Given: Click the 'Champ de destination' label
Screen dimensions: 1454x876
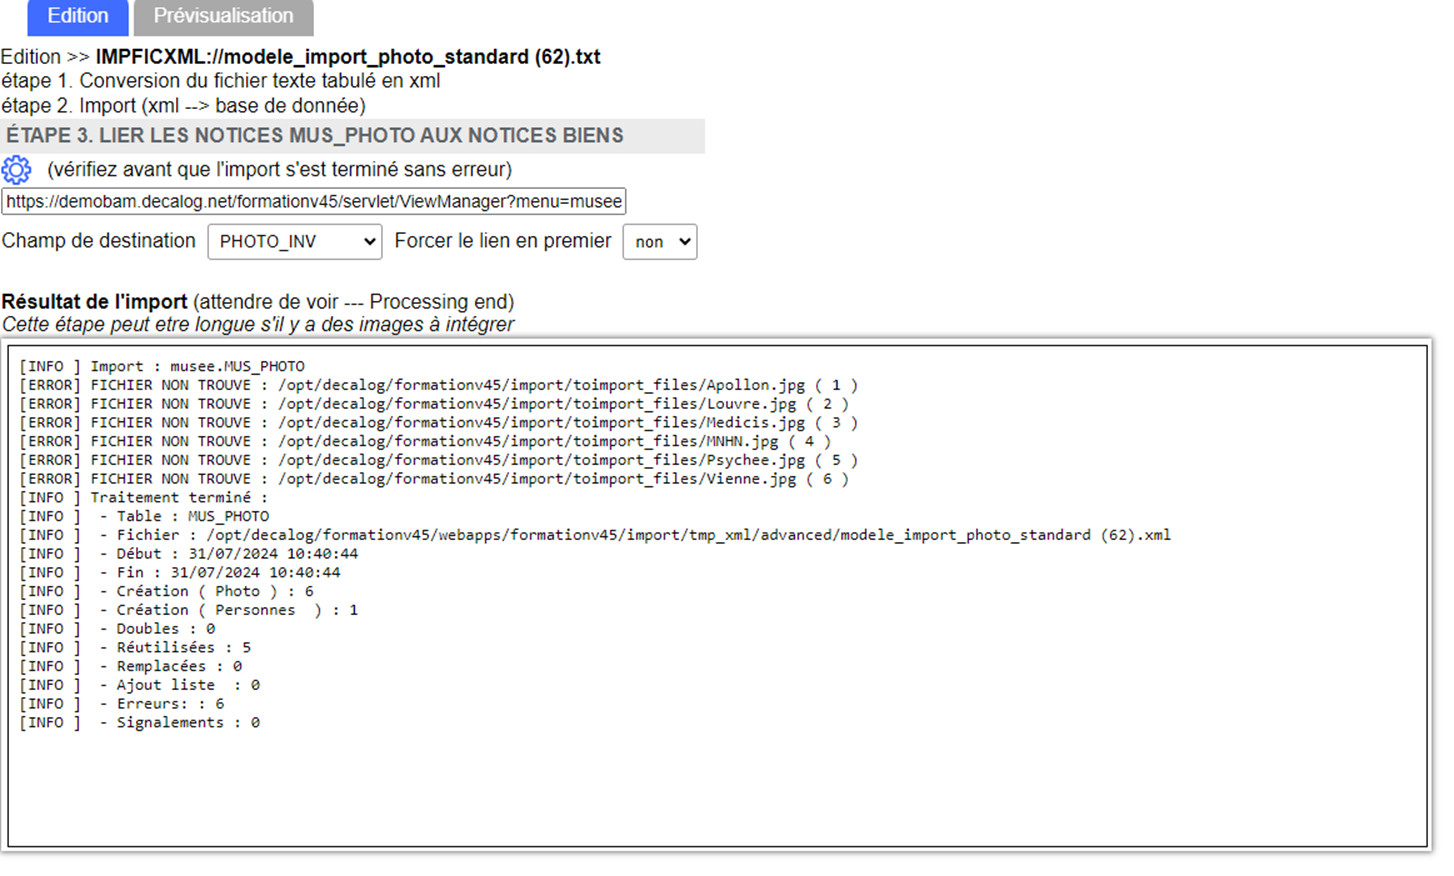Looking at the screenshot, I should 99,241.
